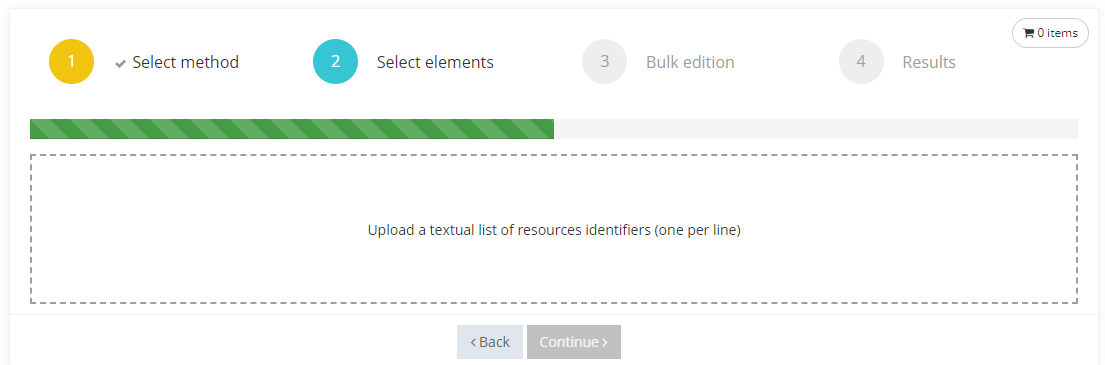
Task: Select the dashed-border upload drop zone
Action: pyautogui.click(x=554, y=229)
